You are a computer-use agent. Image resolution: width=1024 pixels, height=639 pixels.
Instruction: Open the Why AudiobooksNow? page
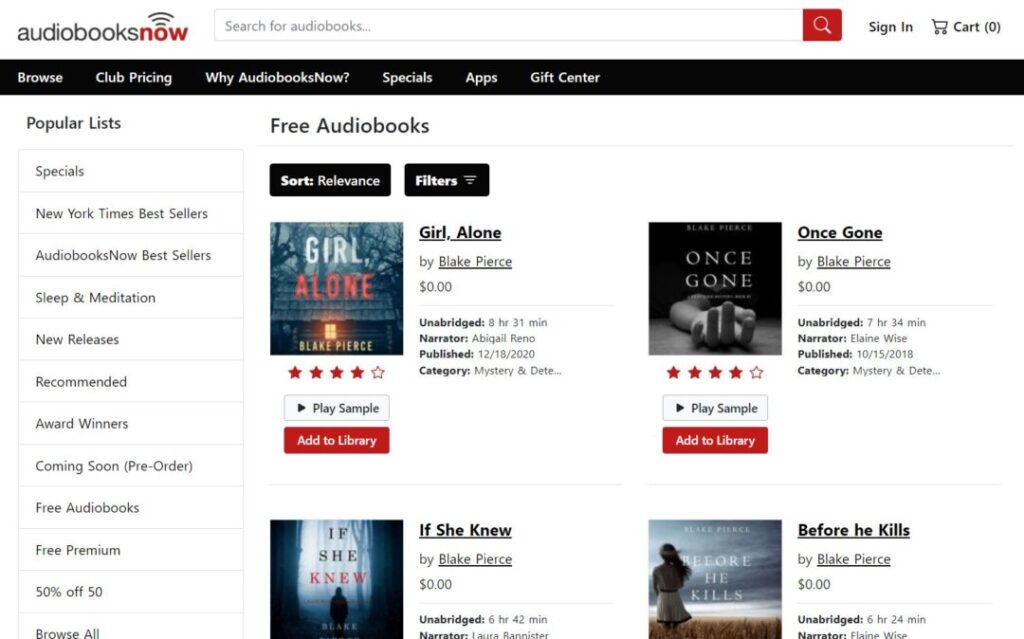pos(277,77)
